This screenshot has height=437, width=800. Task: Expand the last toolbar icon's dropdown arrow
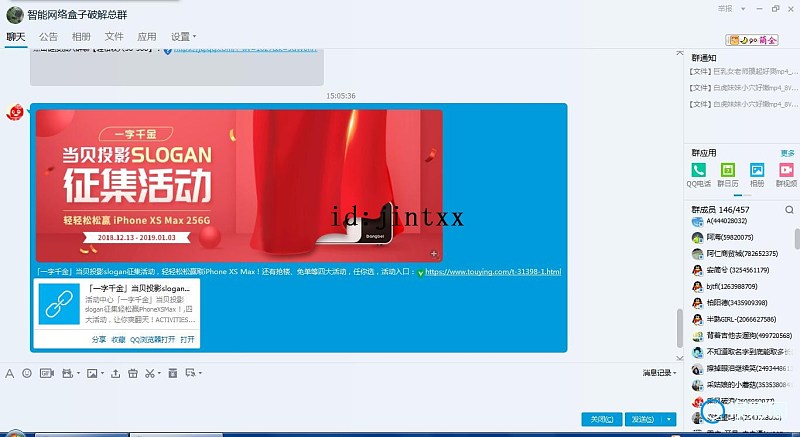pos(200,373)
